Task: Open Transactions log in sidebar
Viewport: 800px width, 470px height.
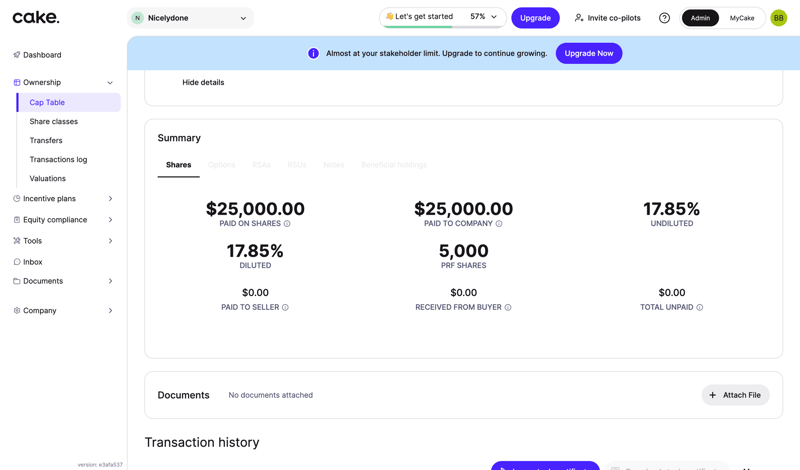Action: click(58, 160)
